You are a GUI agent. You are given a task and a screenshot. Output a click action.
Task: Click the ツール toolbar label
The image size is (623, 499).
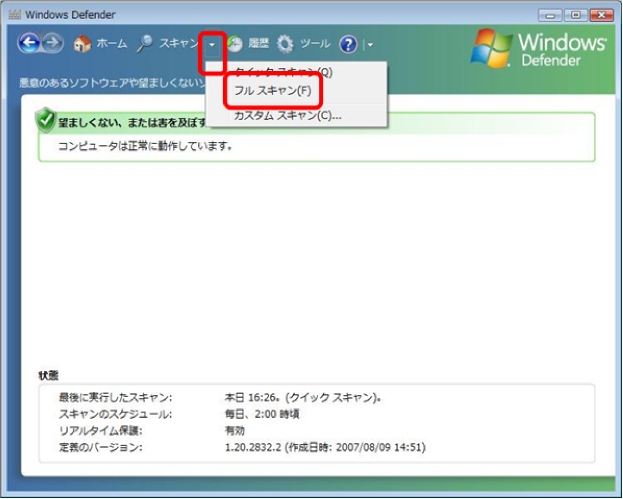315,45
